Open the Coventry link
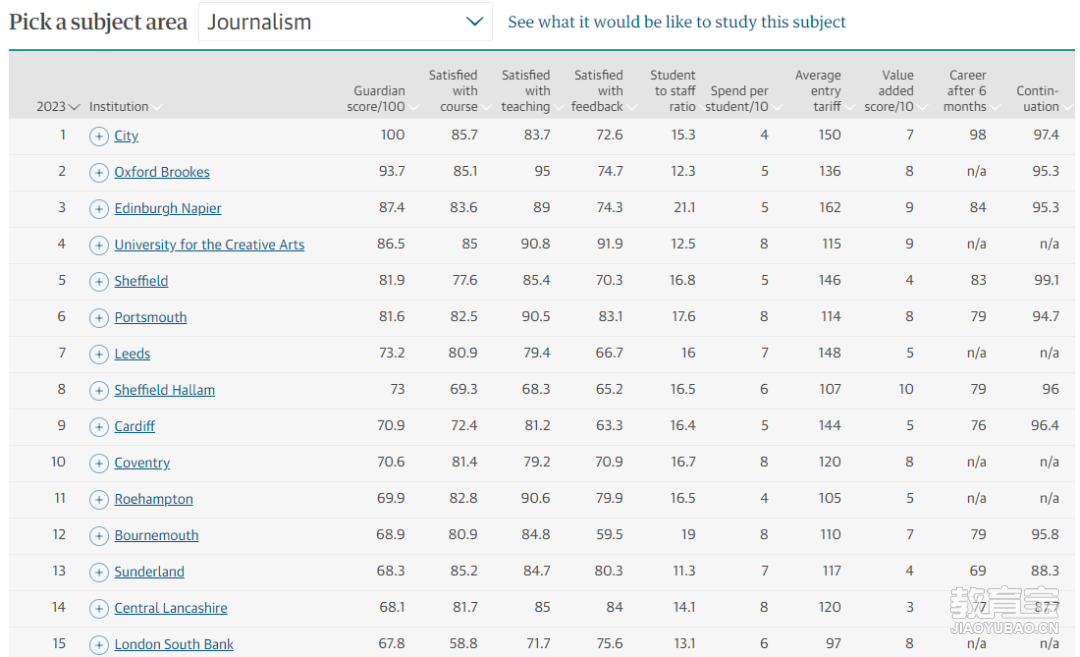The height and width of the screenshot is (657, 1080). [142, 463]
